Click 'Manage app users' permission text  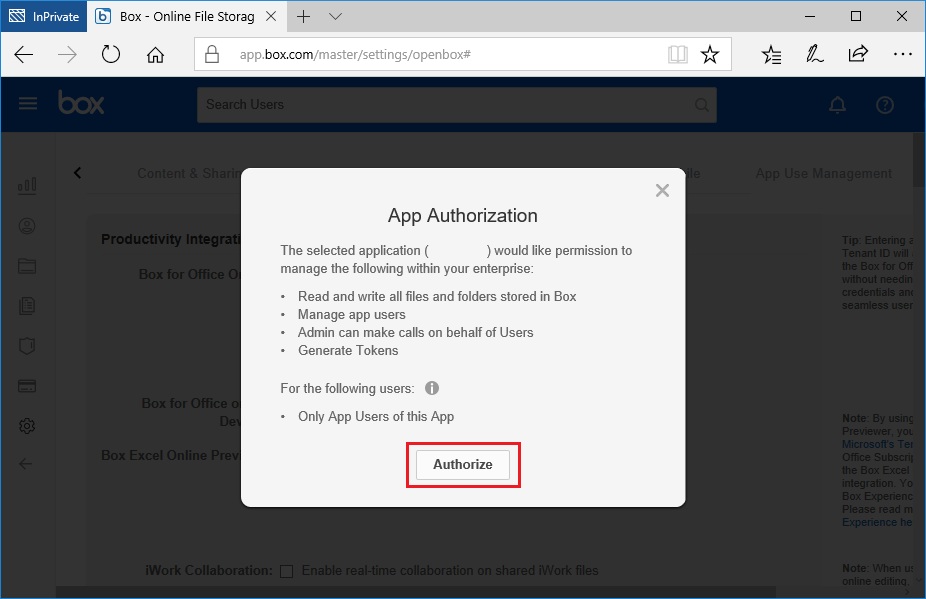coord(351,314)
